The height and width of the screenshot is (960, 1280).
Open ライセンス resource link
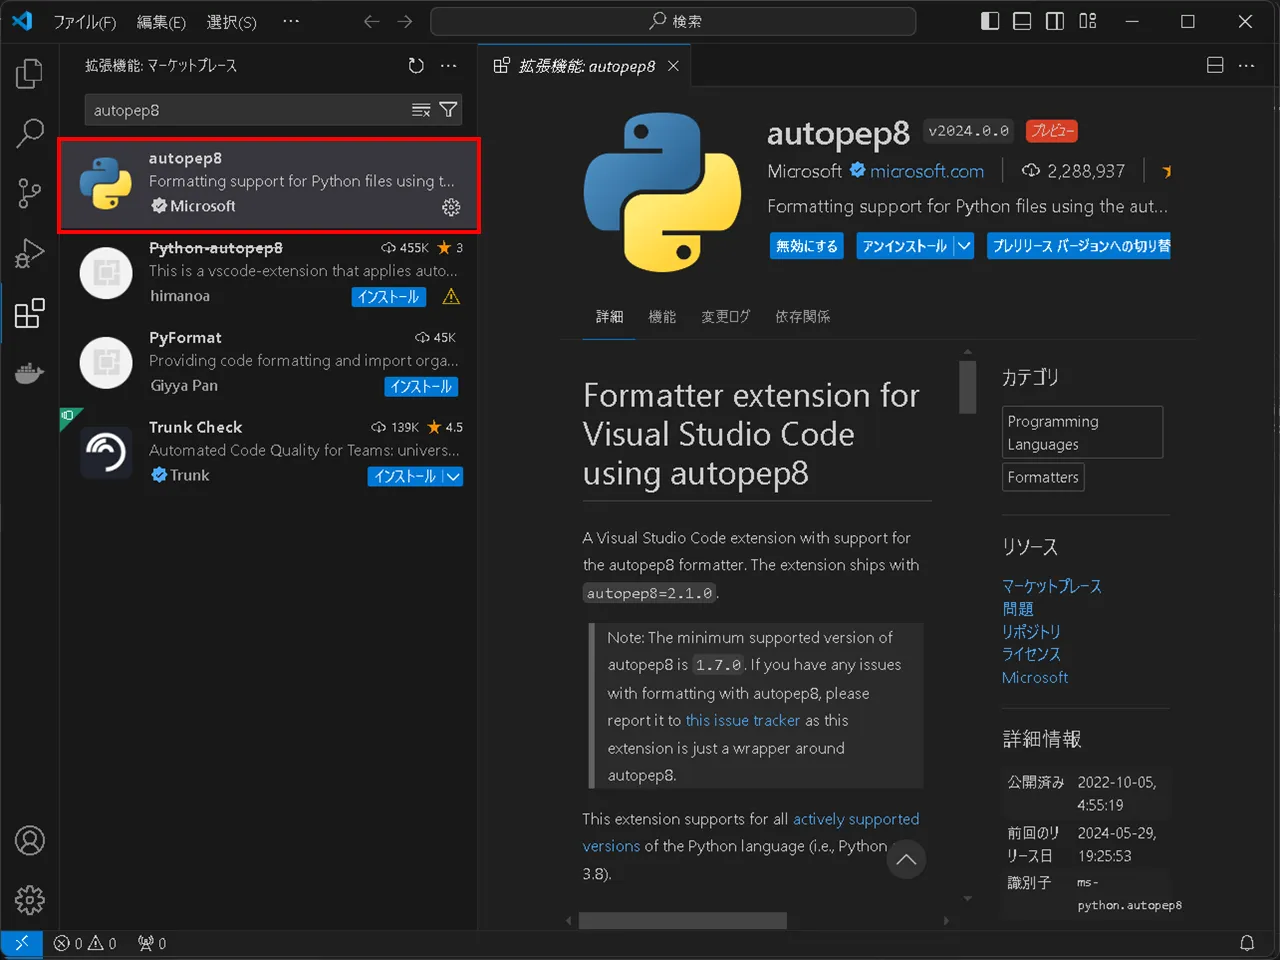click(1031, 654)
